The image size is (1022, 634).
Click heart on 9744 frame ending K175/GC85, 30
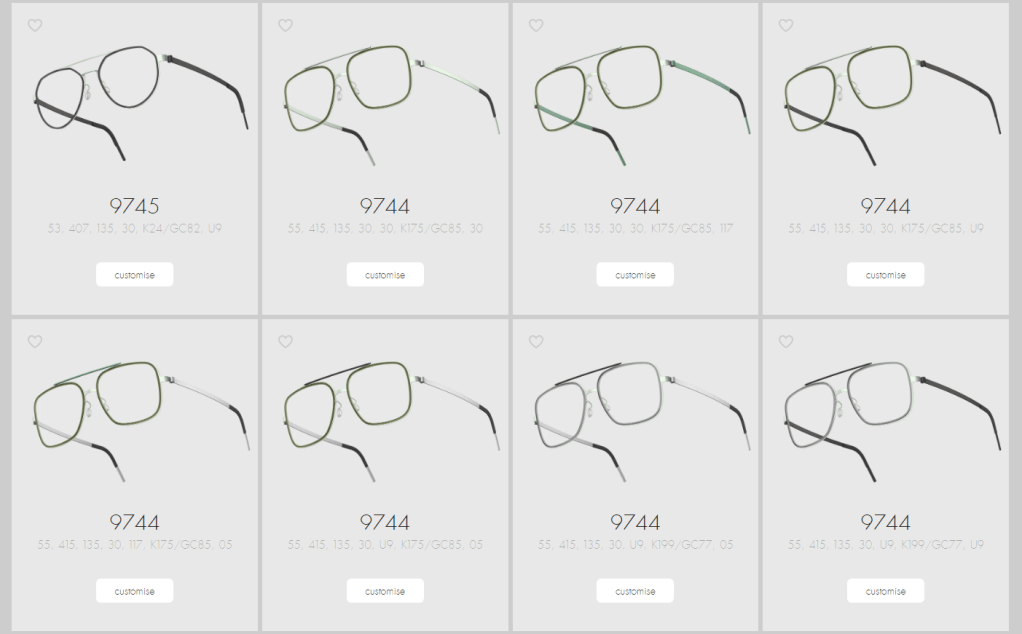285,25
